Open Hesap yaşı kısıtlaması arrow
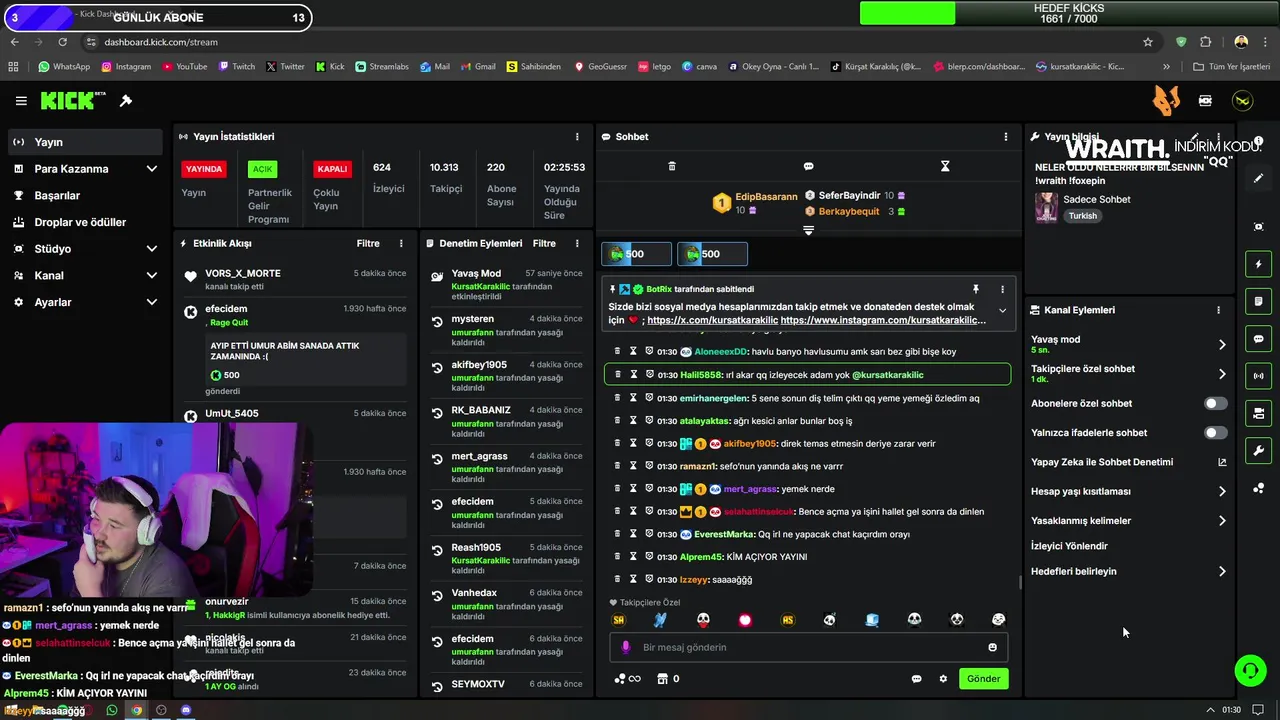The width and height of the screenshot is (1280, 720). (x=1222, y=492)
